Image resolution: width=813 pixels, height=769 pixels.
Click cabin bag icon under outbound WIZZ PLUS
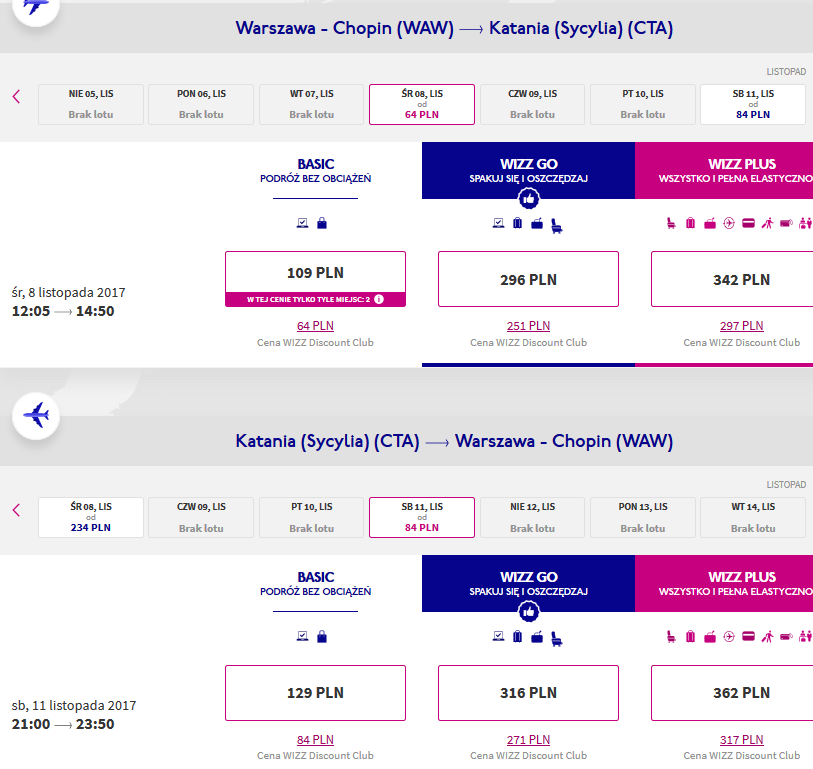tap(710, 223)
